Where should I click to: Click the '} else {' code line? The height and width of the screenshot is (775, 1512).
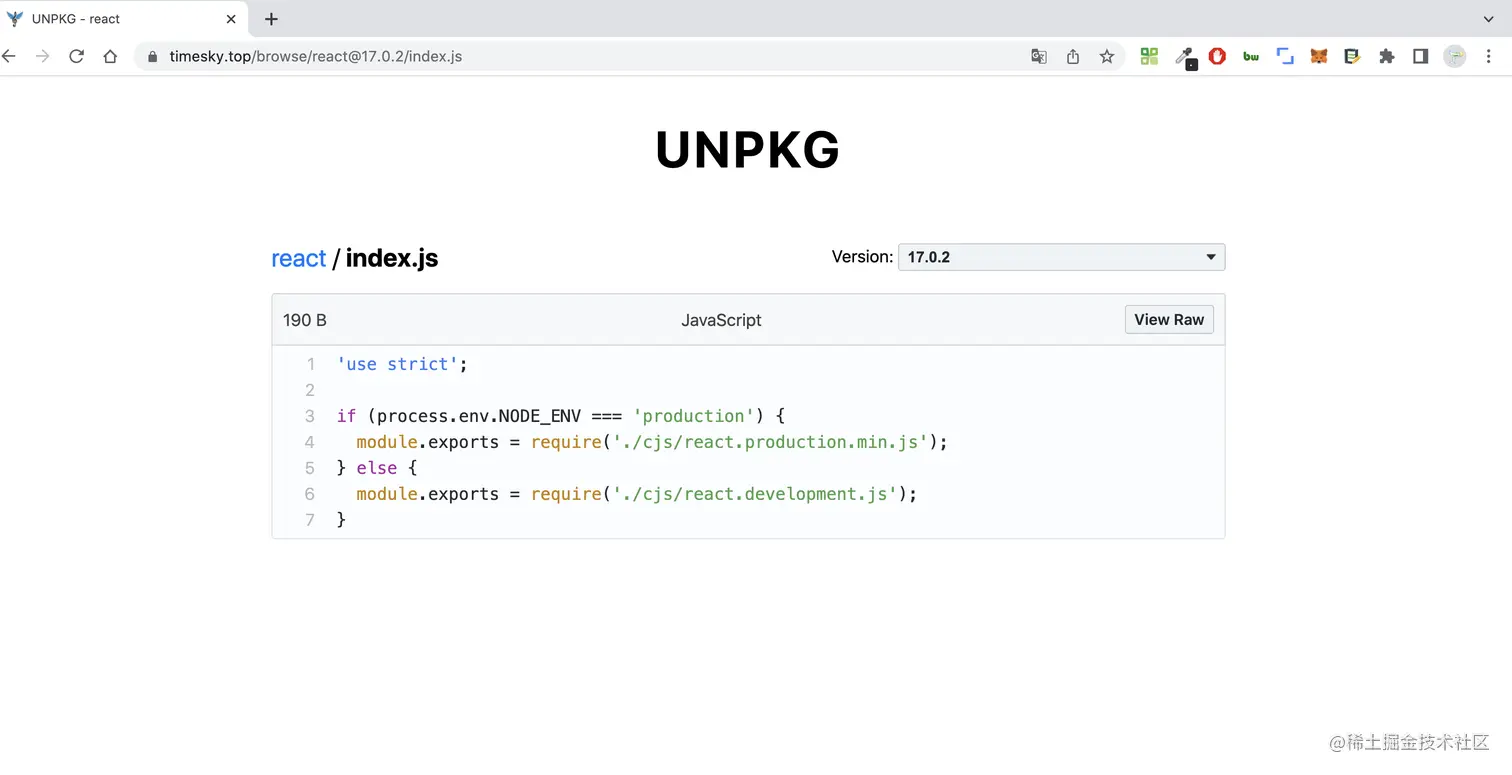tap(377, 468)
